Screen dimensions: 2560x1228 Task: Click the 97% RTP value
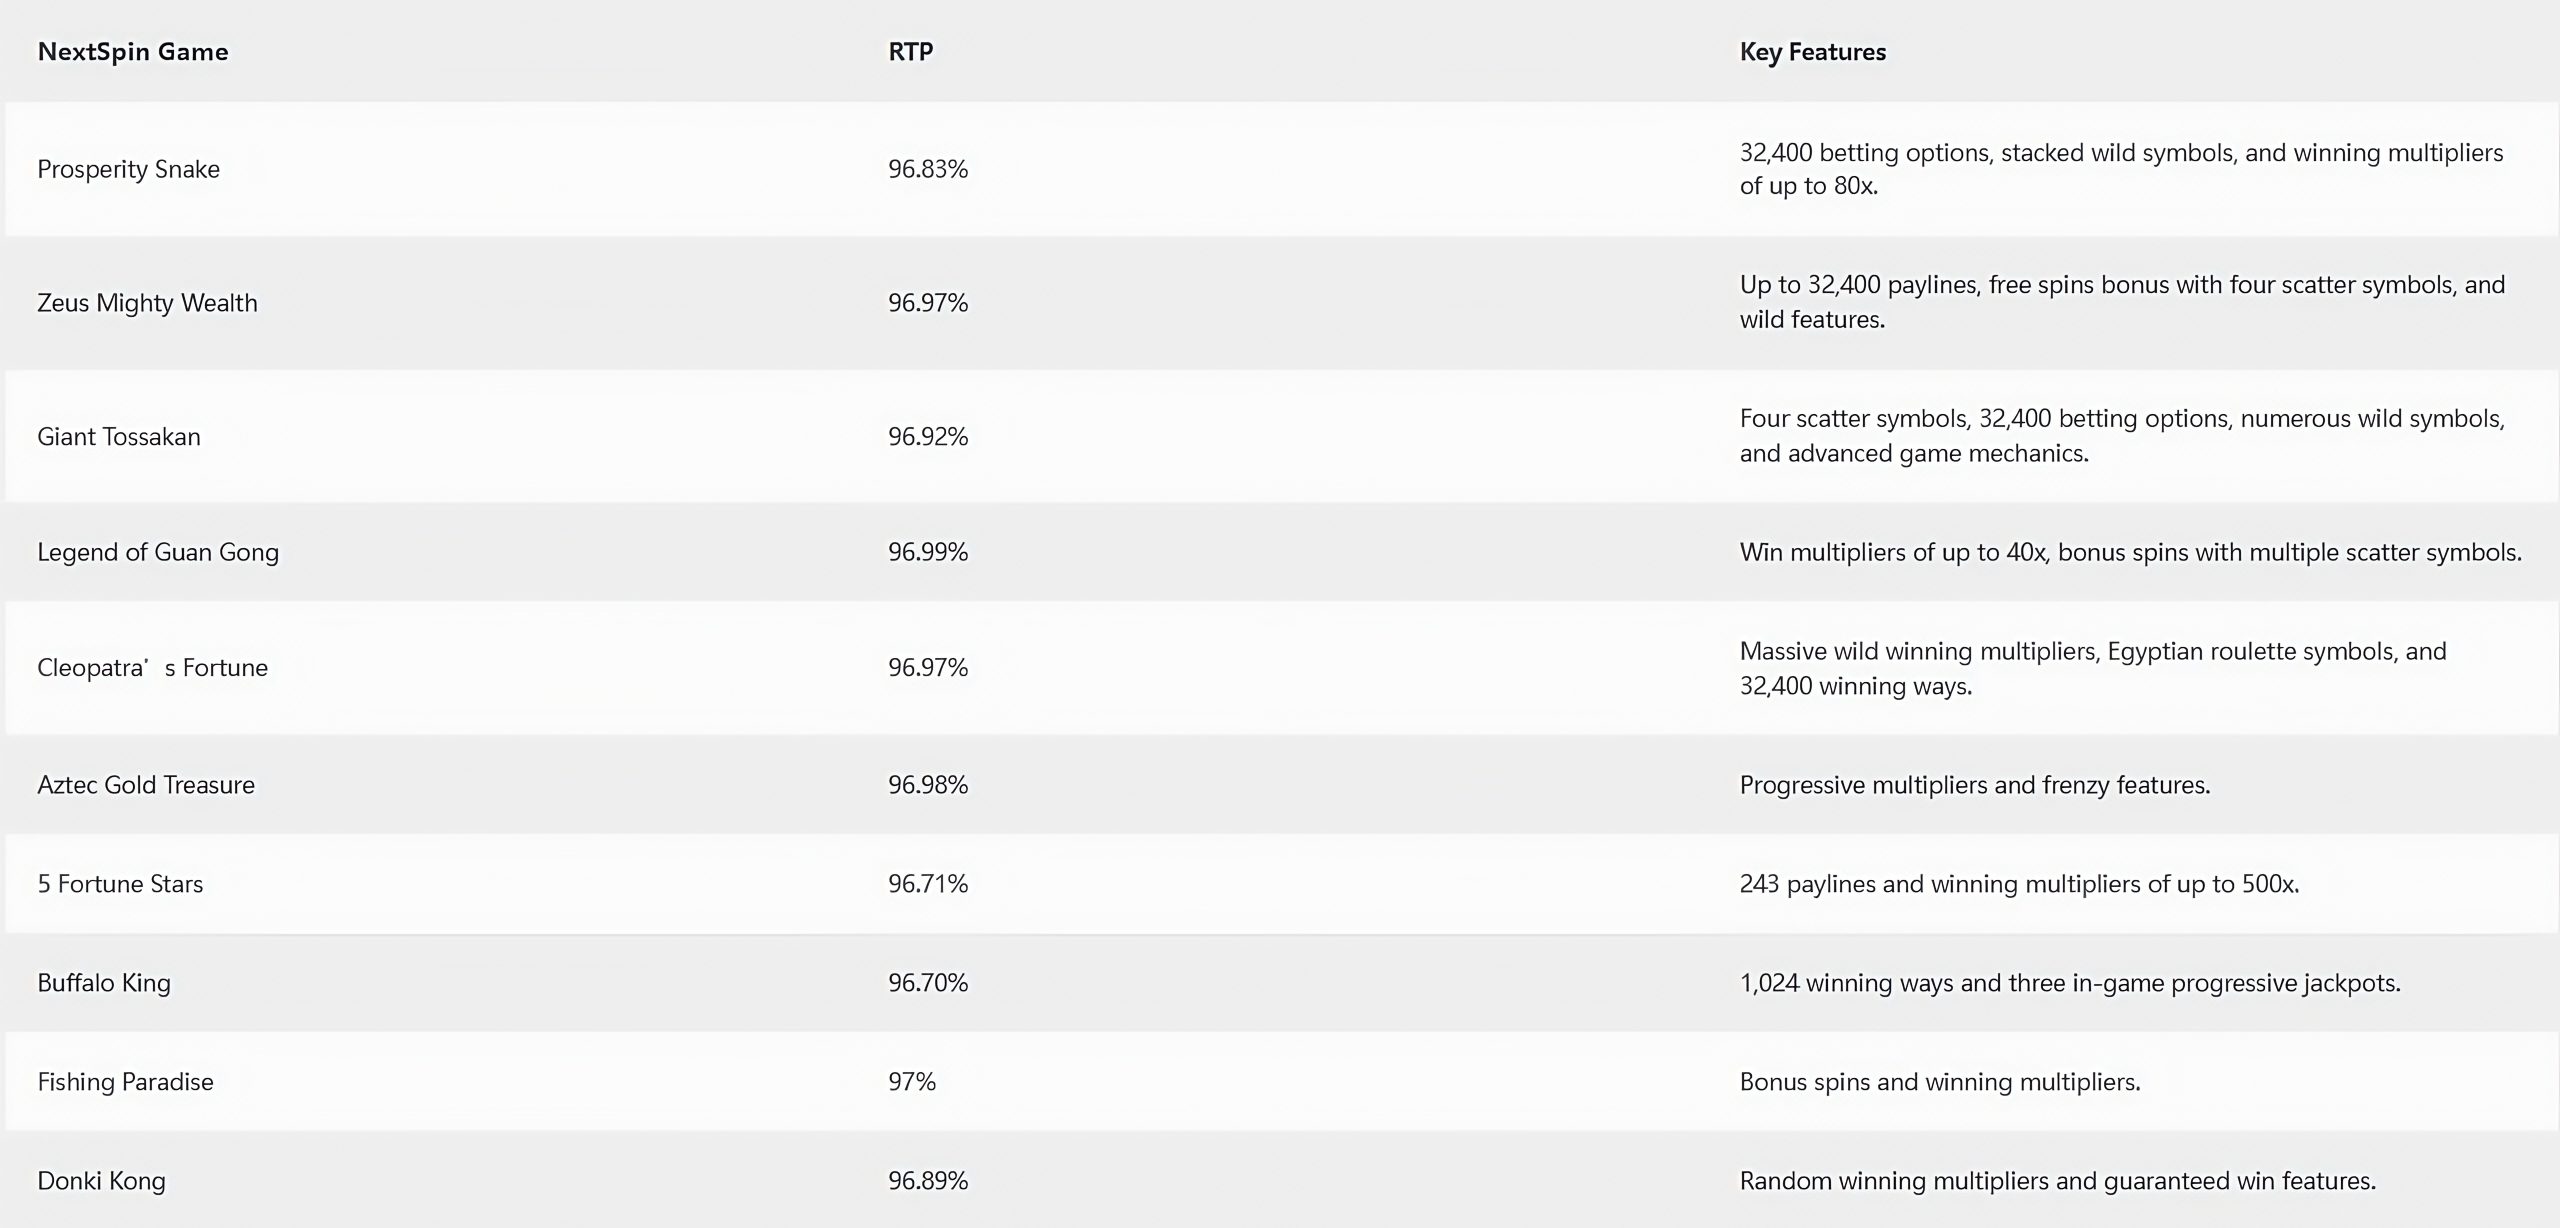pyautogui.click(x=912, y=1082)
